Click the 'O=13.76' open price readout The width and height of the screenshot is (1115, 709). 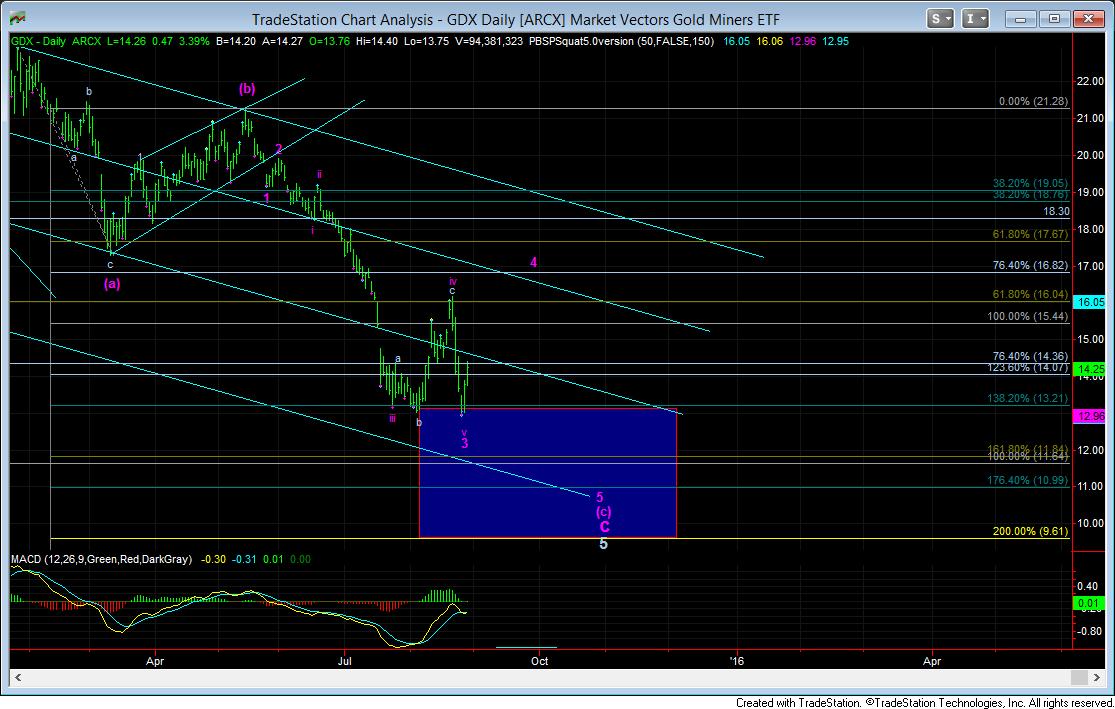click(x=329, y=41)
